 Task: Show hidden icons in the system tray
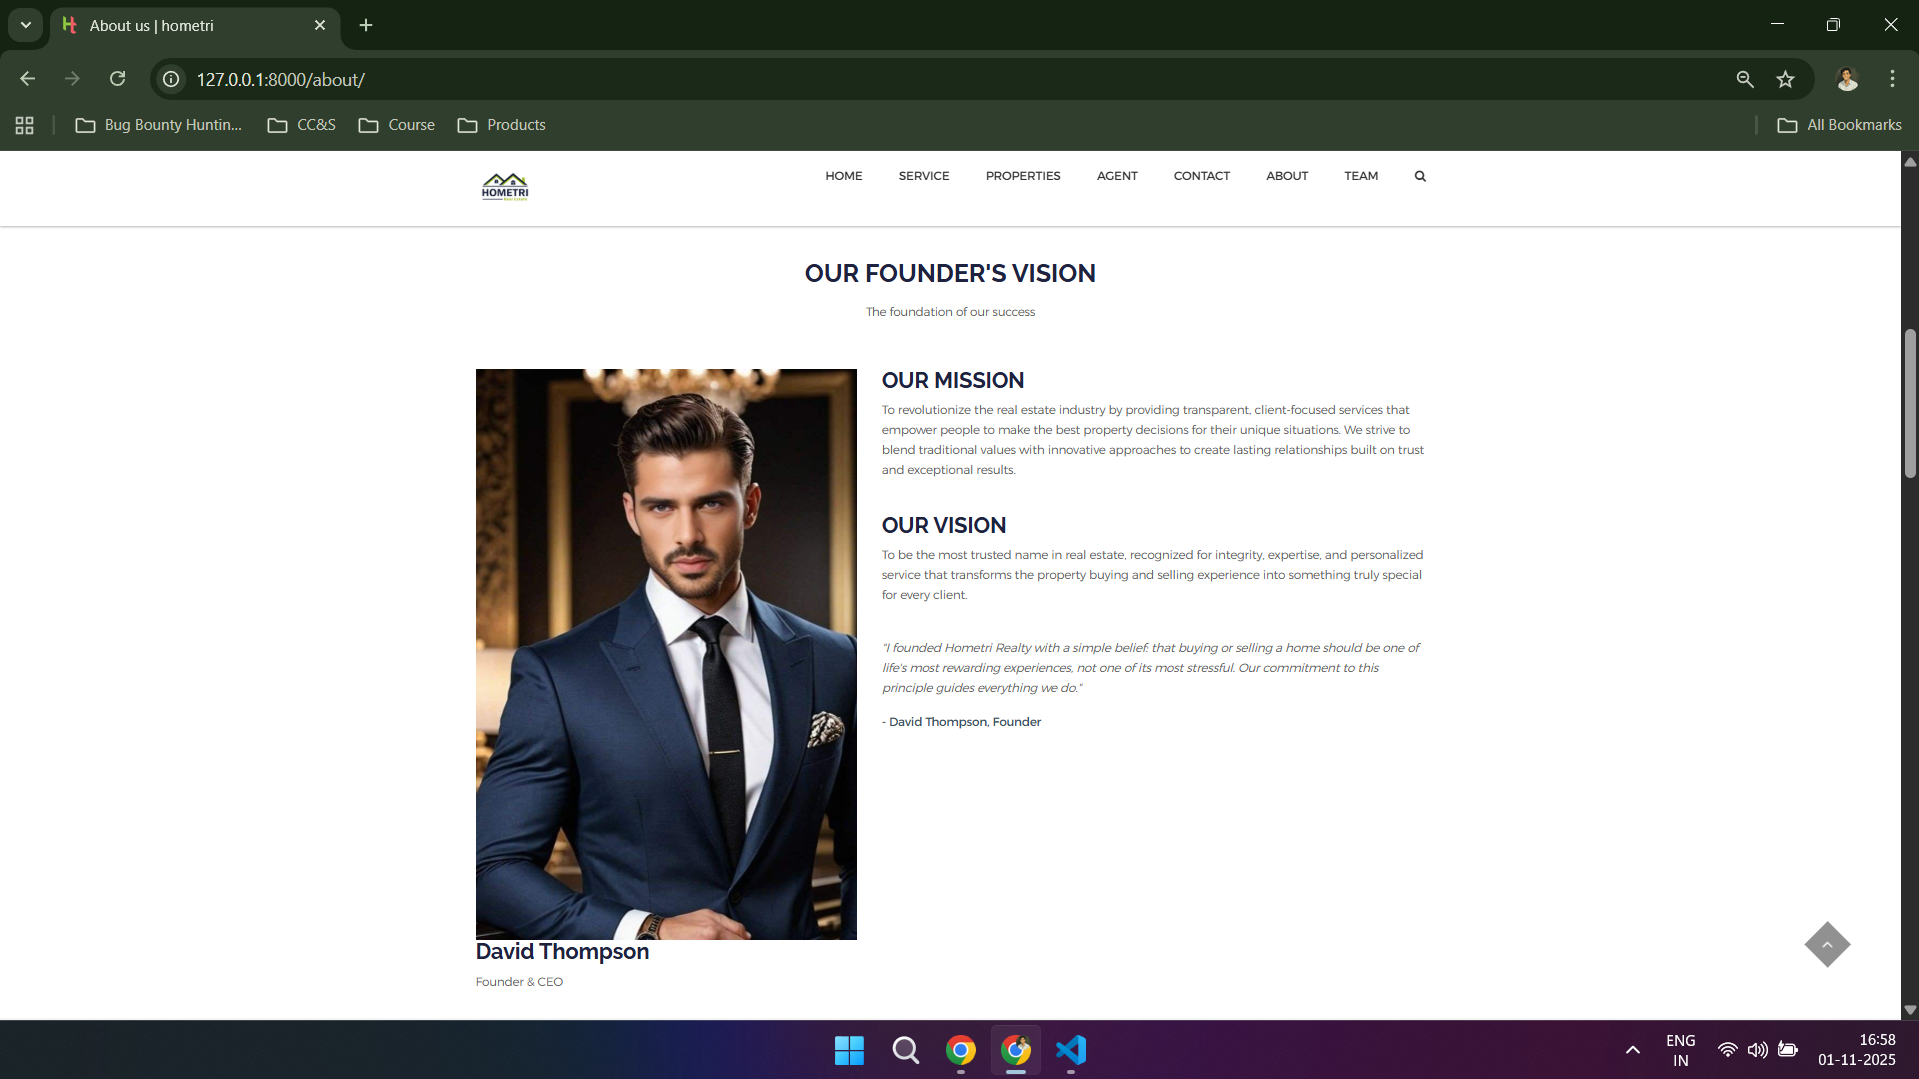[x=1632, y=1050]
